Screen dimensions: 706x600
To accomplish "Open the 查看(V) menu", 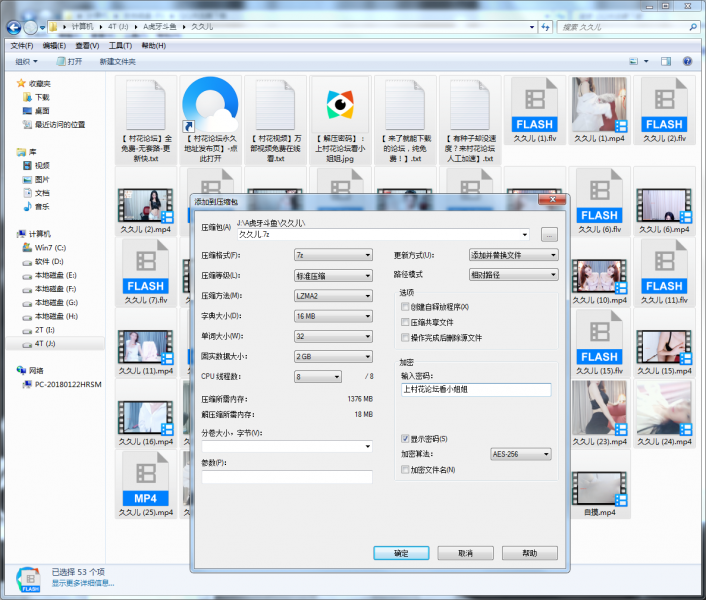I will tap(87, 46).
